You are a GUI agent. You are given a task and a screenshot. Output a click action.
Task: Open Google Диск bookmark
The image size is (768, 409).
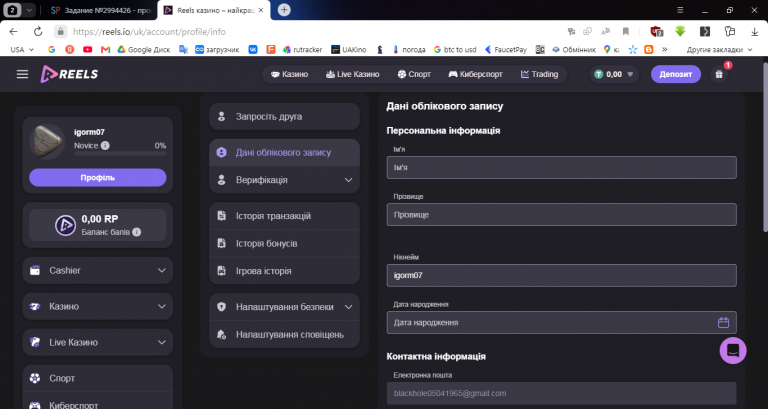pyautogui.click(x=144, y=49)
